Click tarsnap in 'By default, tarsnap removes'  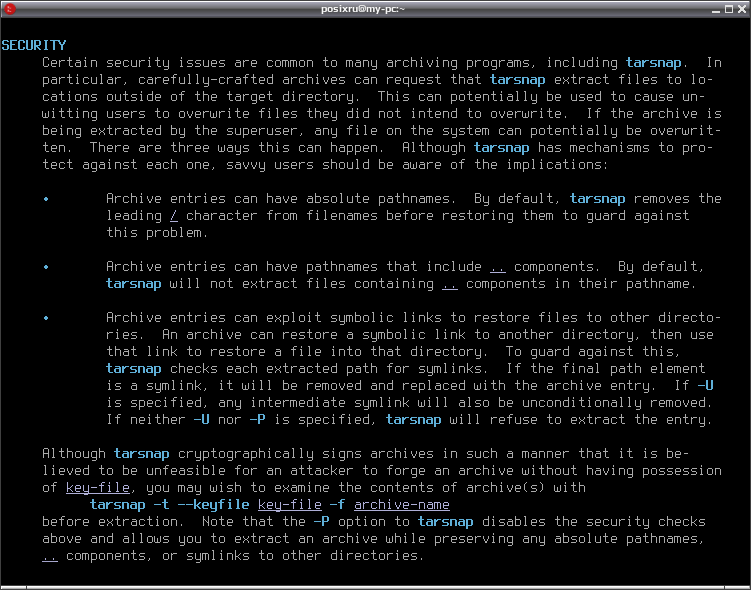pyautogui.click(x=597, y=199)
